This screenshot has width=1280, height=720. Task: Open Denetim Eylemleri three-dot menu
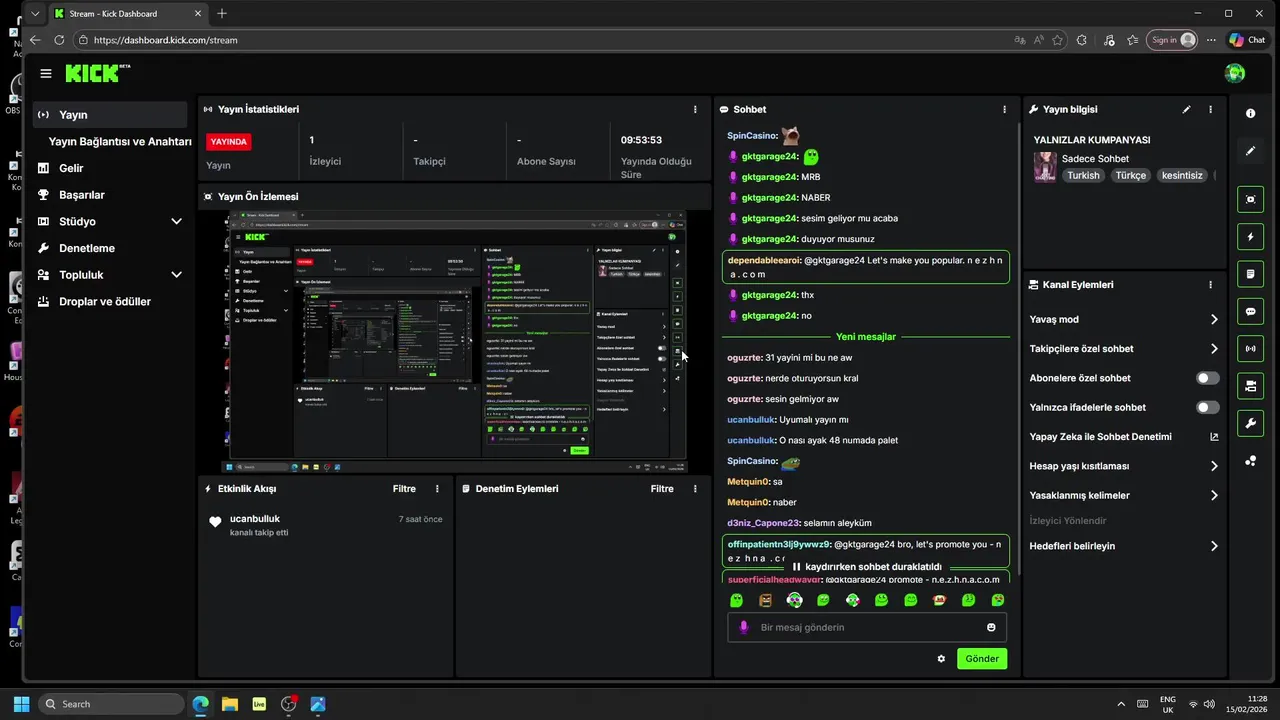(695, 489)
